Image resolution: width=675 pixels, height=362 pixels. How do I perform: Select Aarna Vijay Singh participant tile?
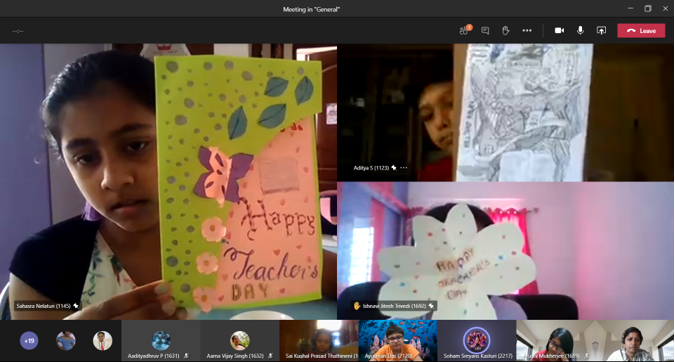coord(240,340)
